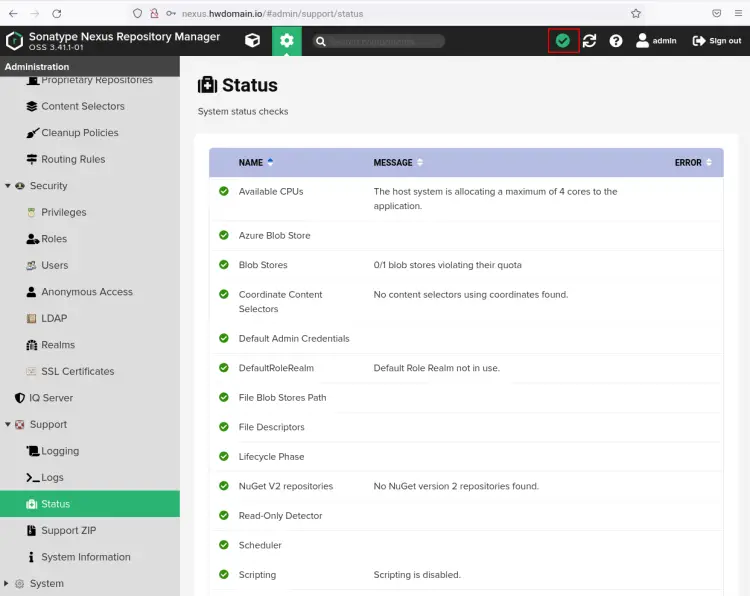The image size is (750, 596).
Task: Click 'Default Role Realm not in use.' message
Action: coord(436,368)
